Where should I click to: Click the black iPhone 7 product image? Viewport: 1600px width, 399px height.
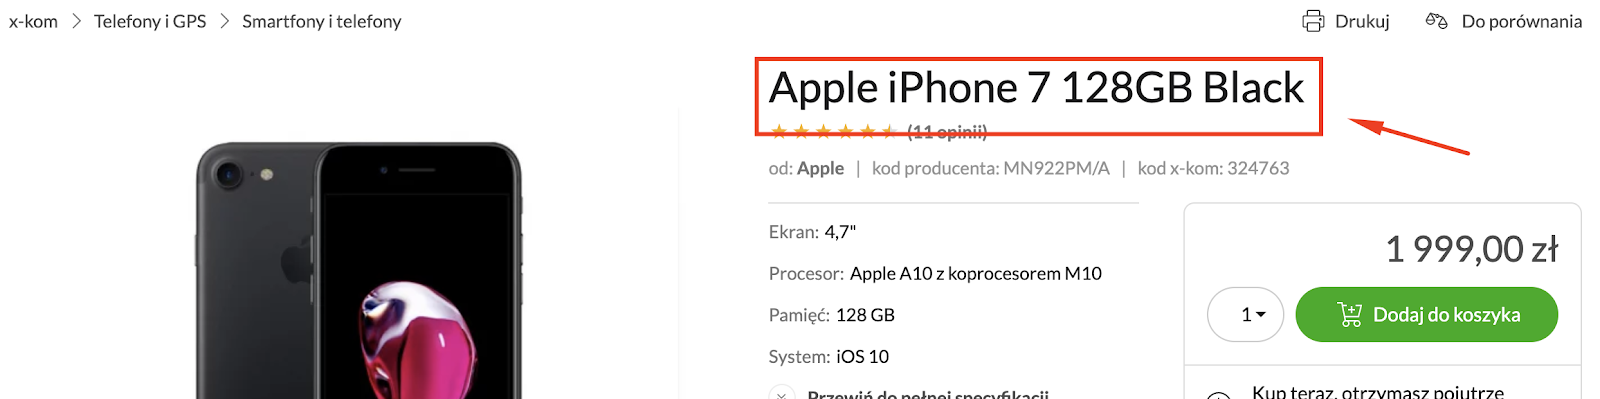click(x=358, y=270)
